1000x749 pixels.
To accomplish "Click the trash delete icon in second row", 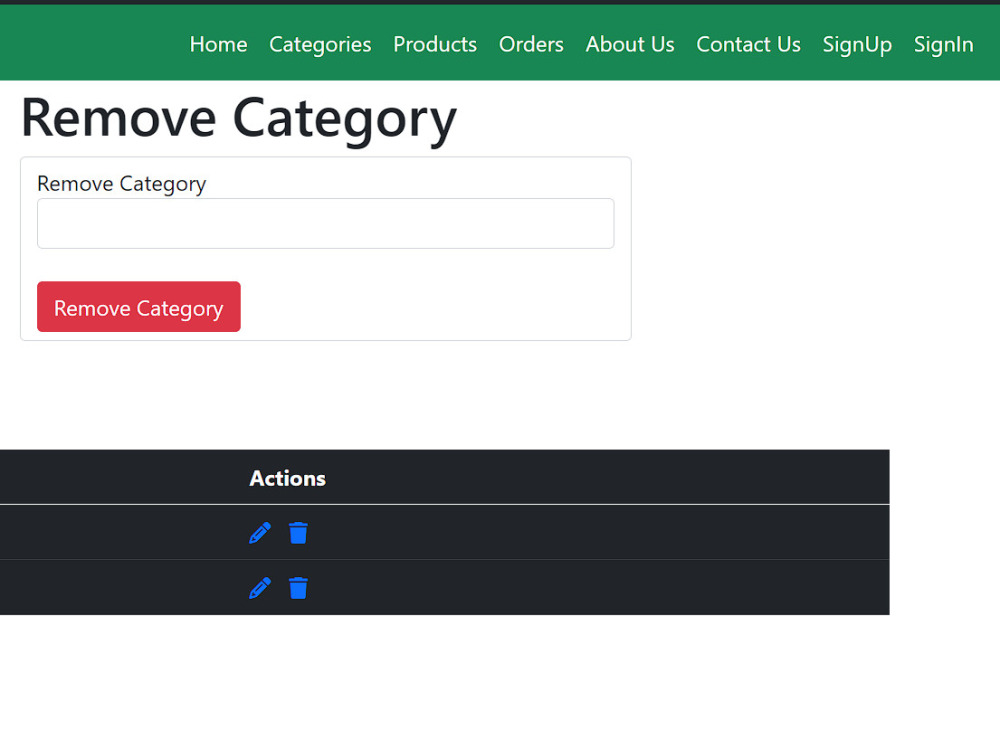I will (x=298, y=588).
